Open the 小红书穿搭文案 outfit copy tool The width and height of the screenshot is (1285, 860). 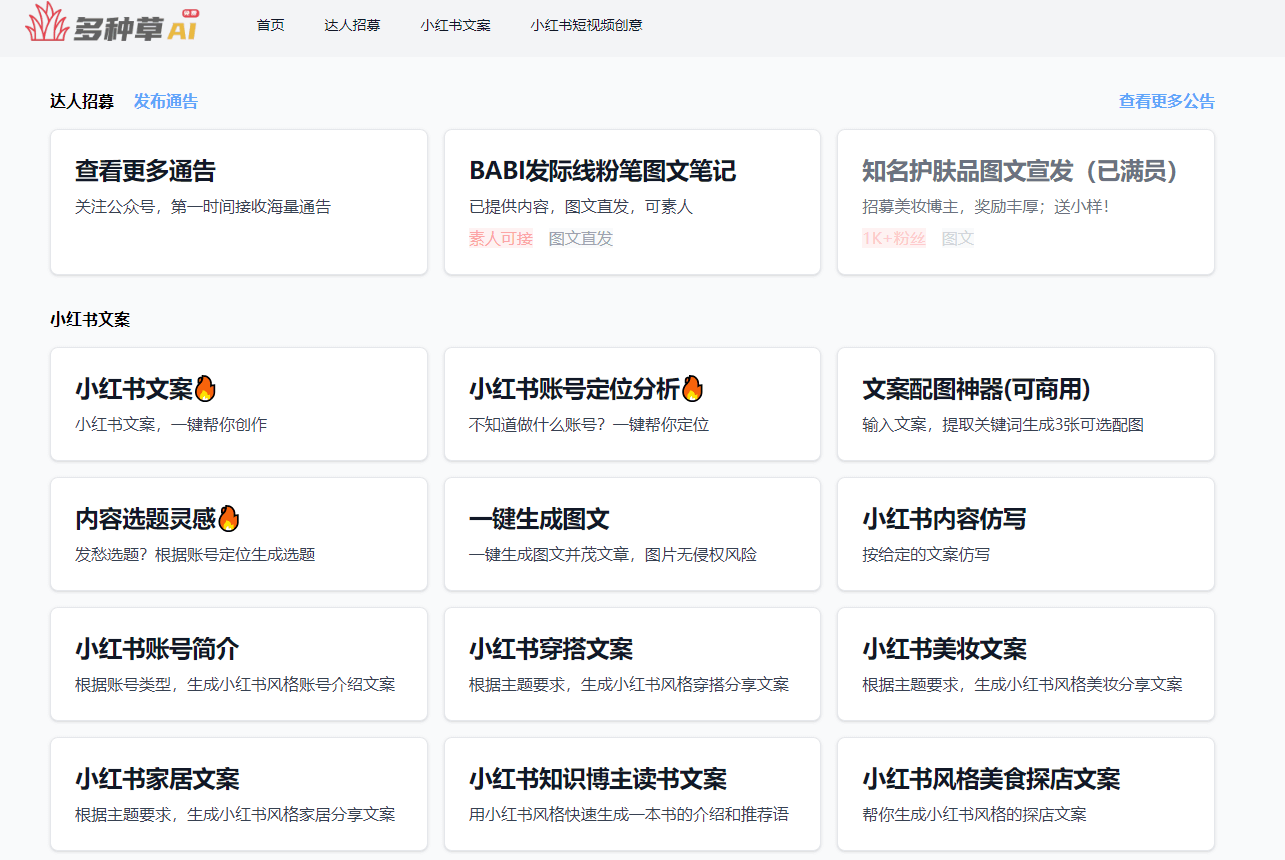pos(631,664)
